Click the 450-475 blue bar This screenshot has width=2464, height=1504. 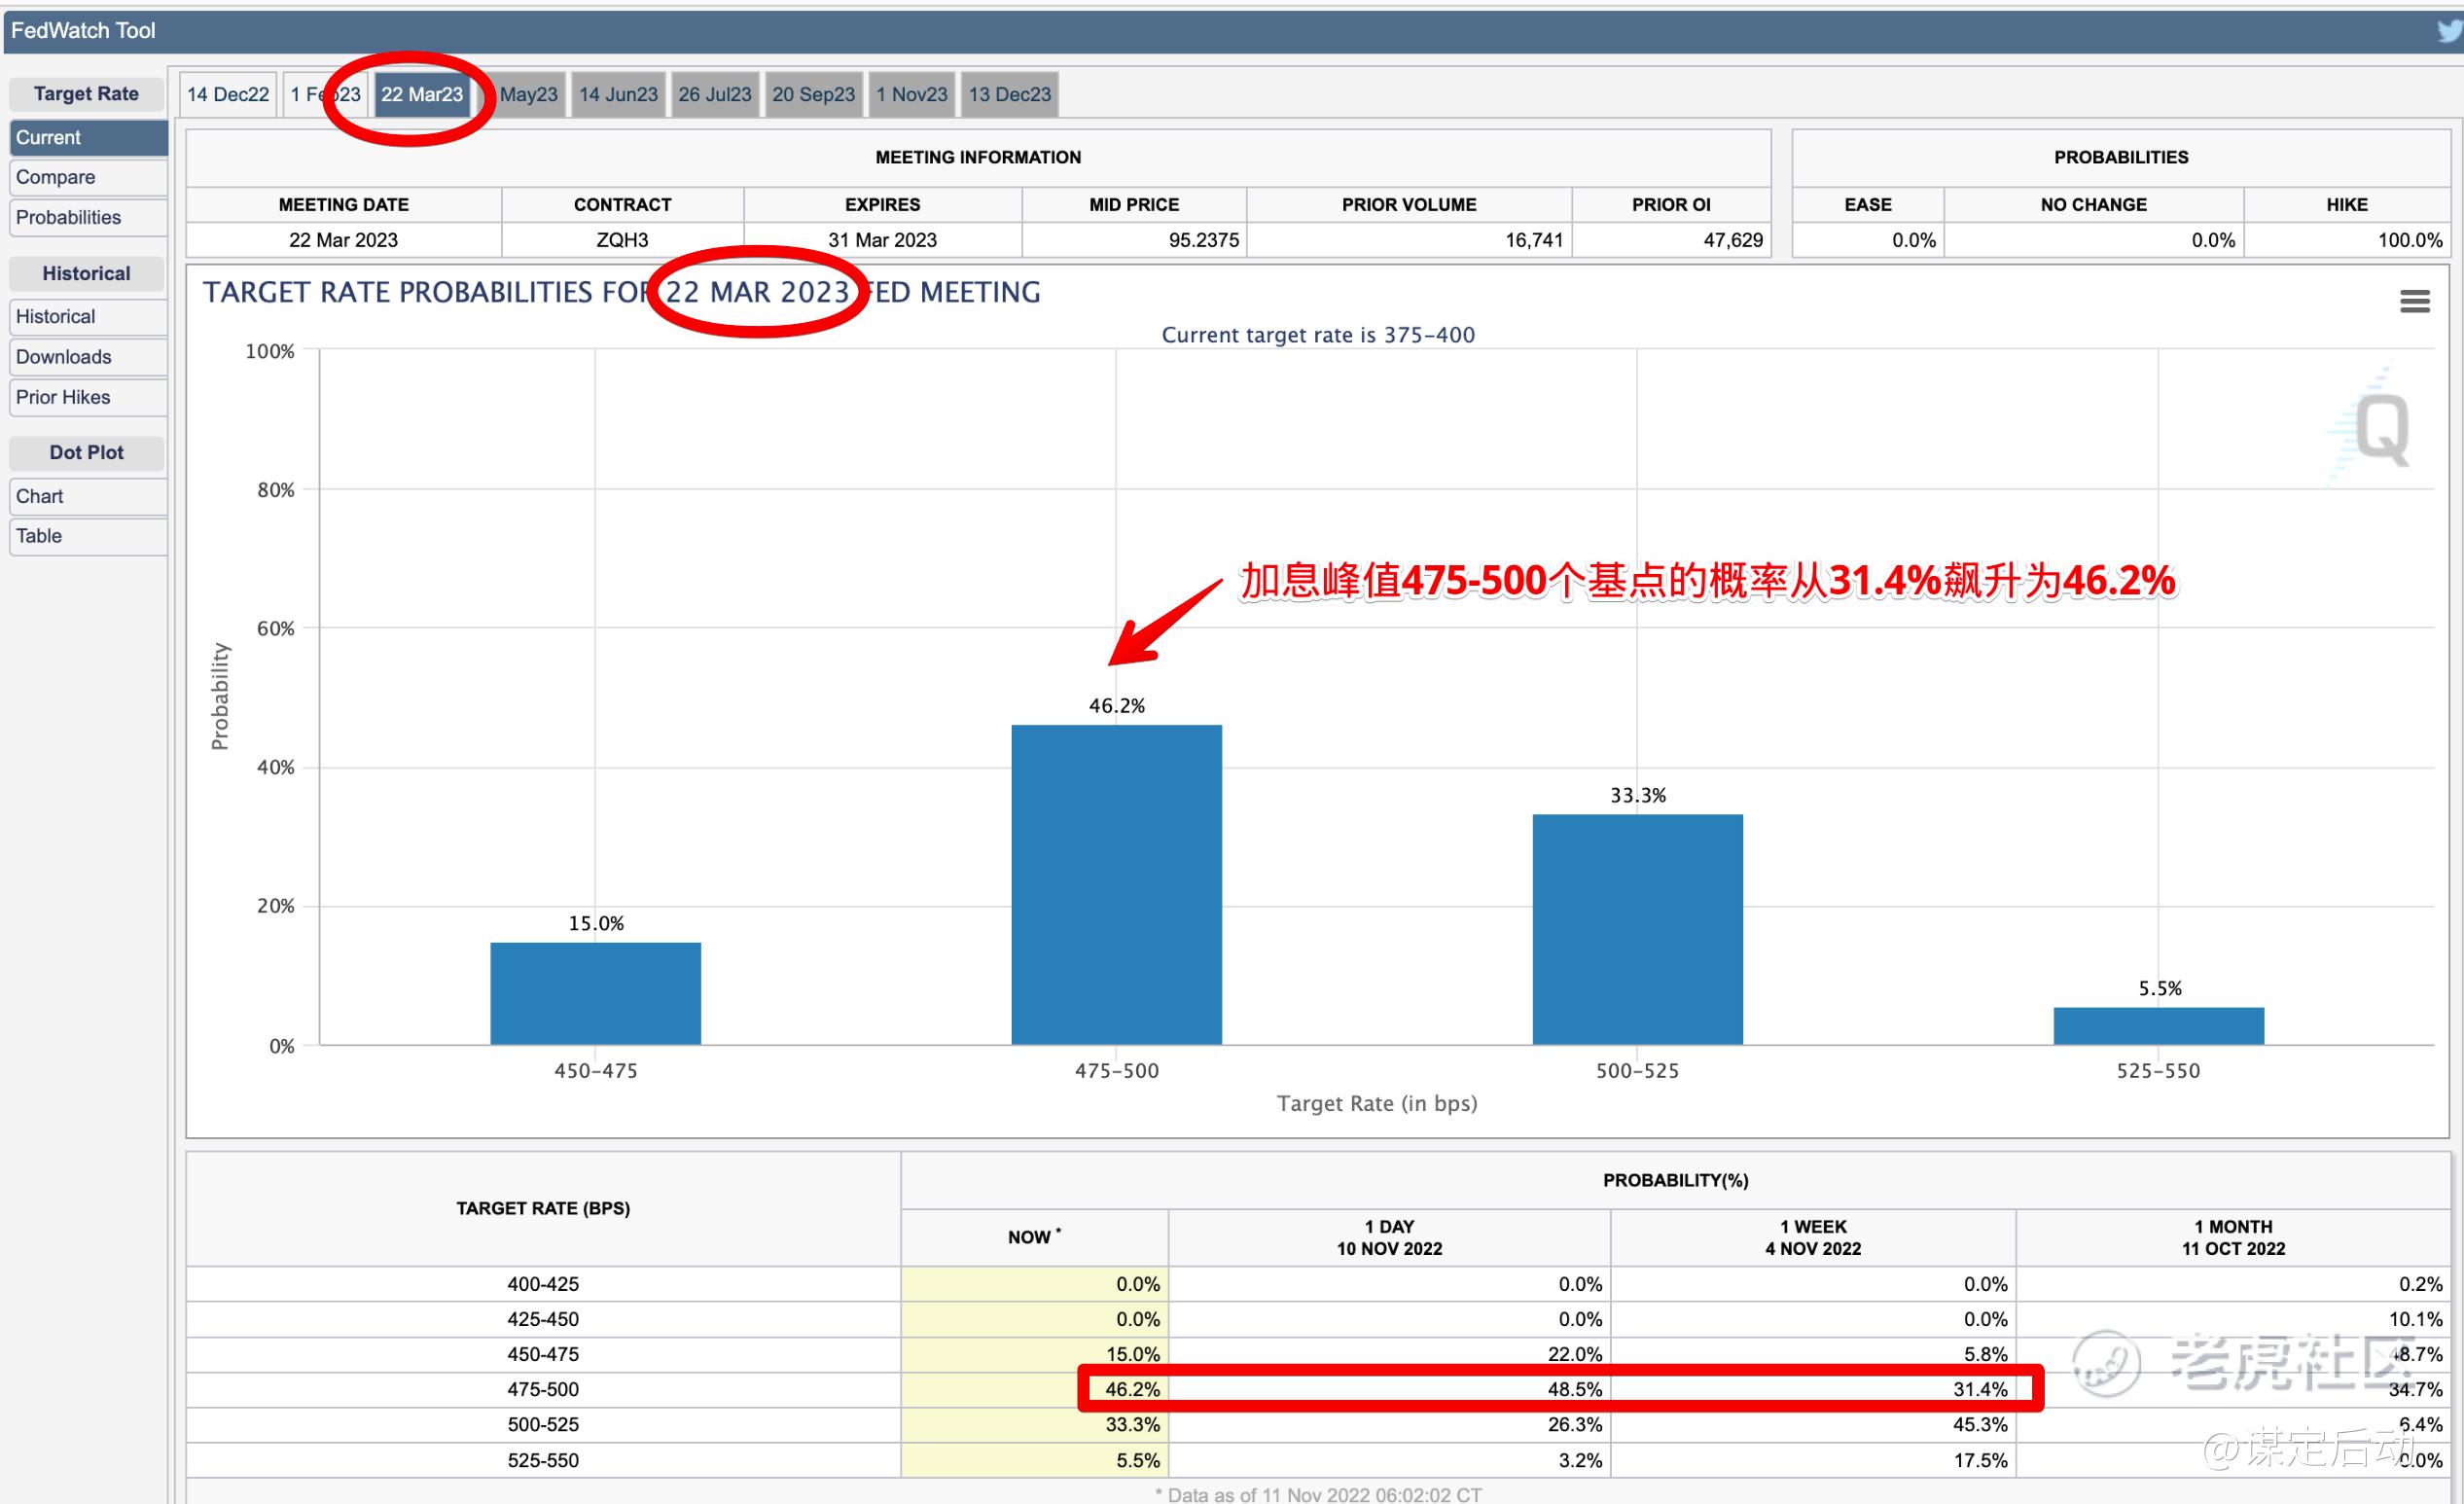(595, 993)
